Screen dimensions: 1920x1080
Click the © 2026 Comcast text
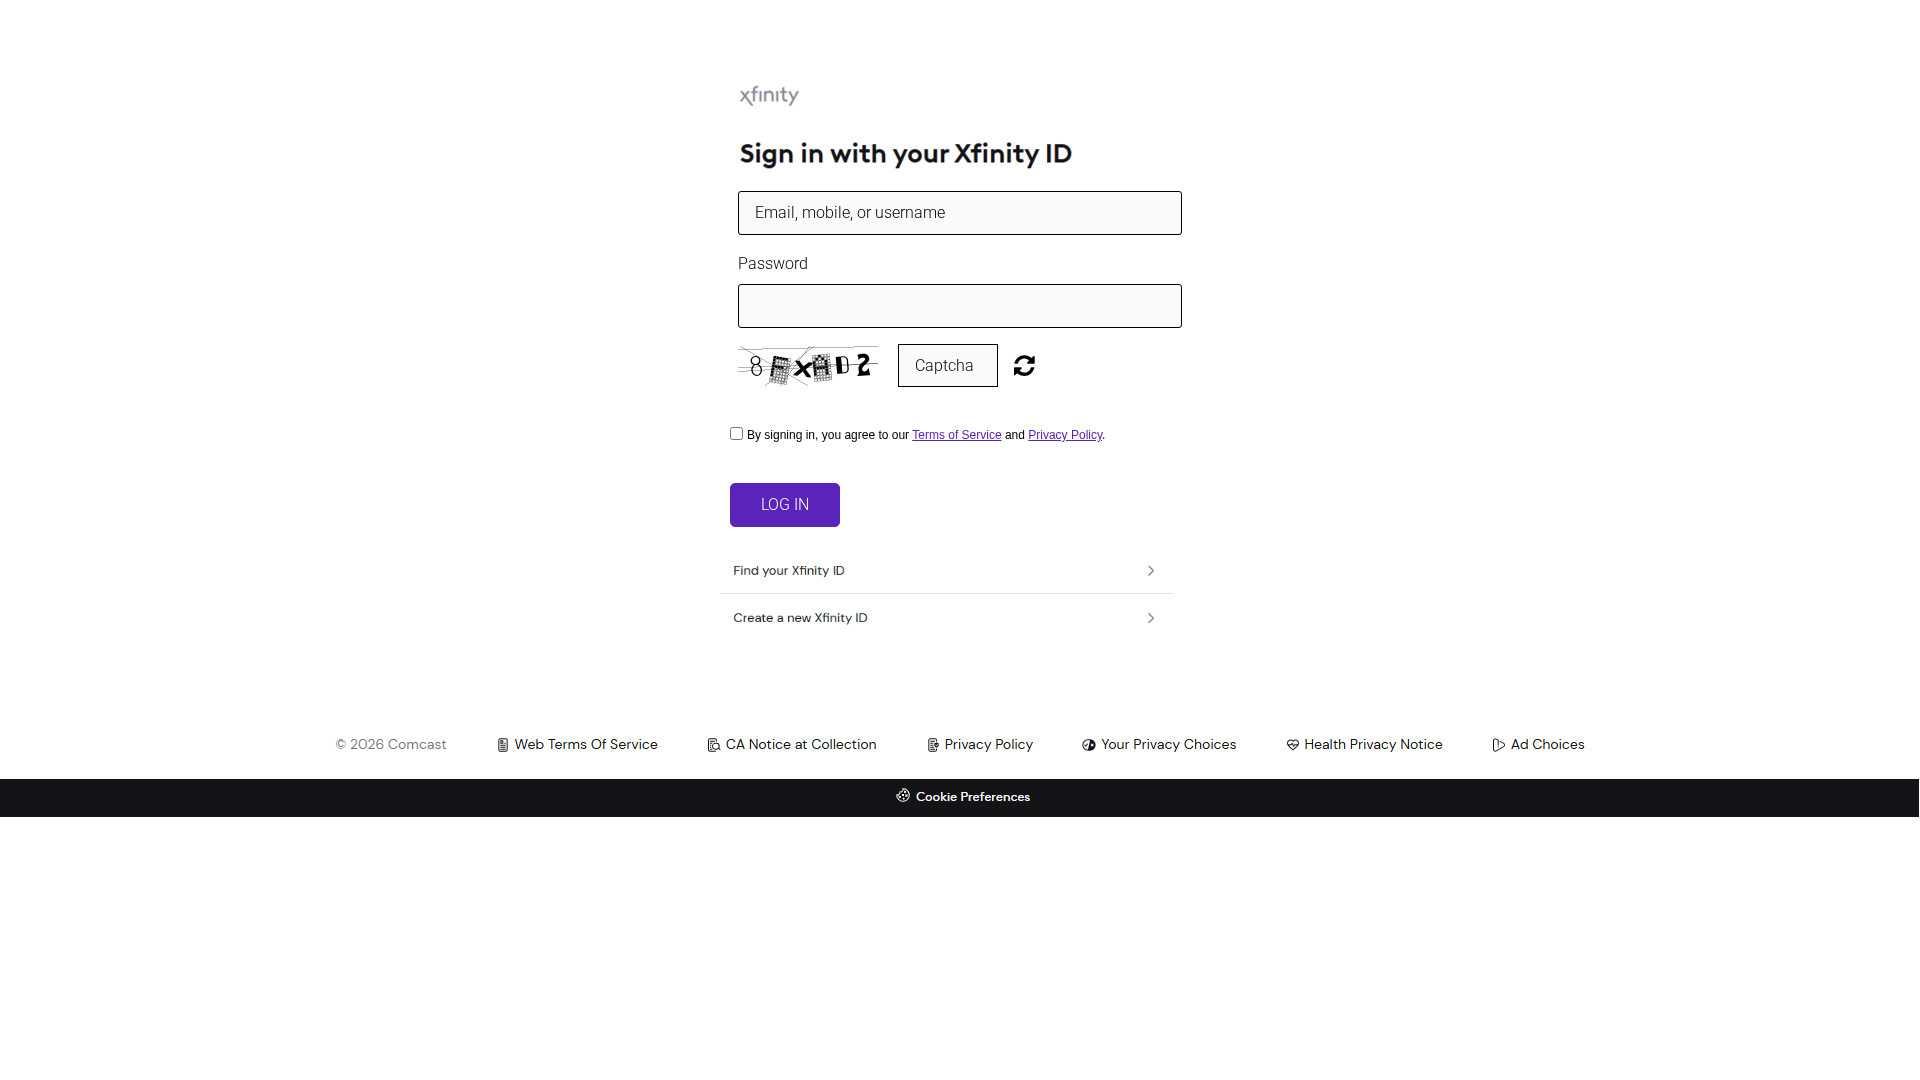[391, 745]
